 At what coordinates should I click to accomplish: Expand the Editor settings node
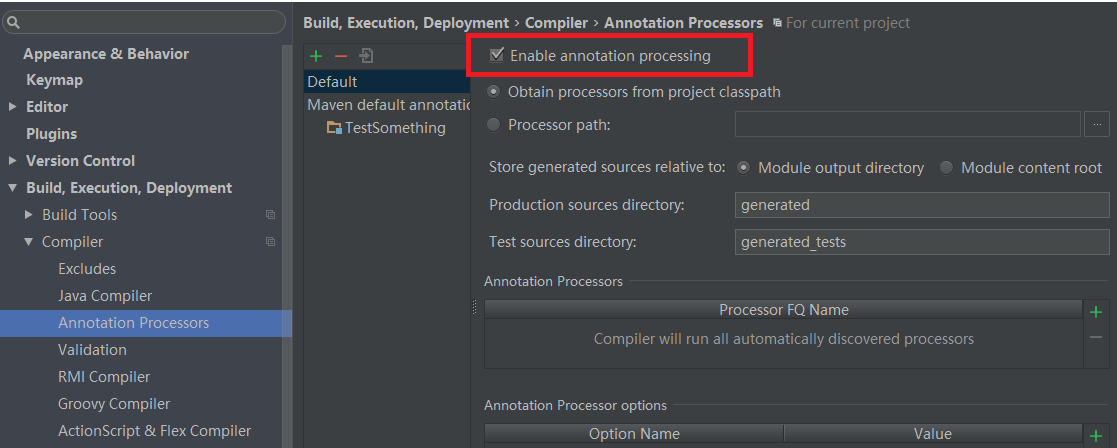12,107
